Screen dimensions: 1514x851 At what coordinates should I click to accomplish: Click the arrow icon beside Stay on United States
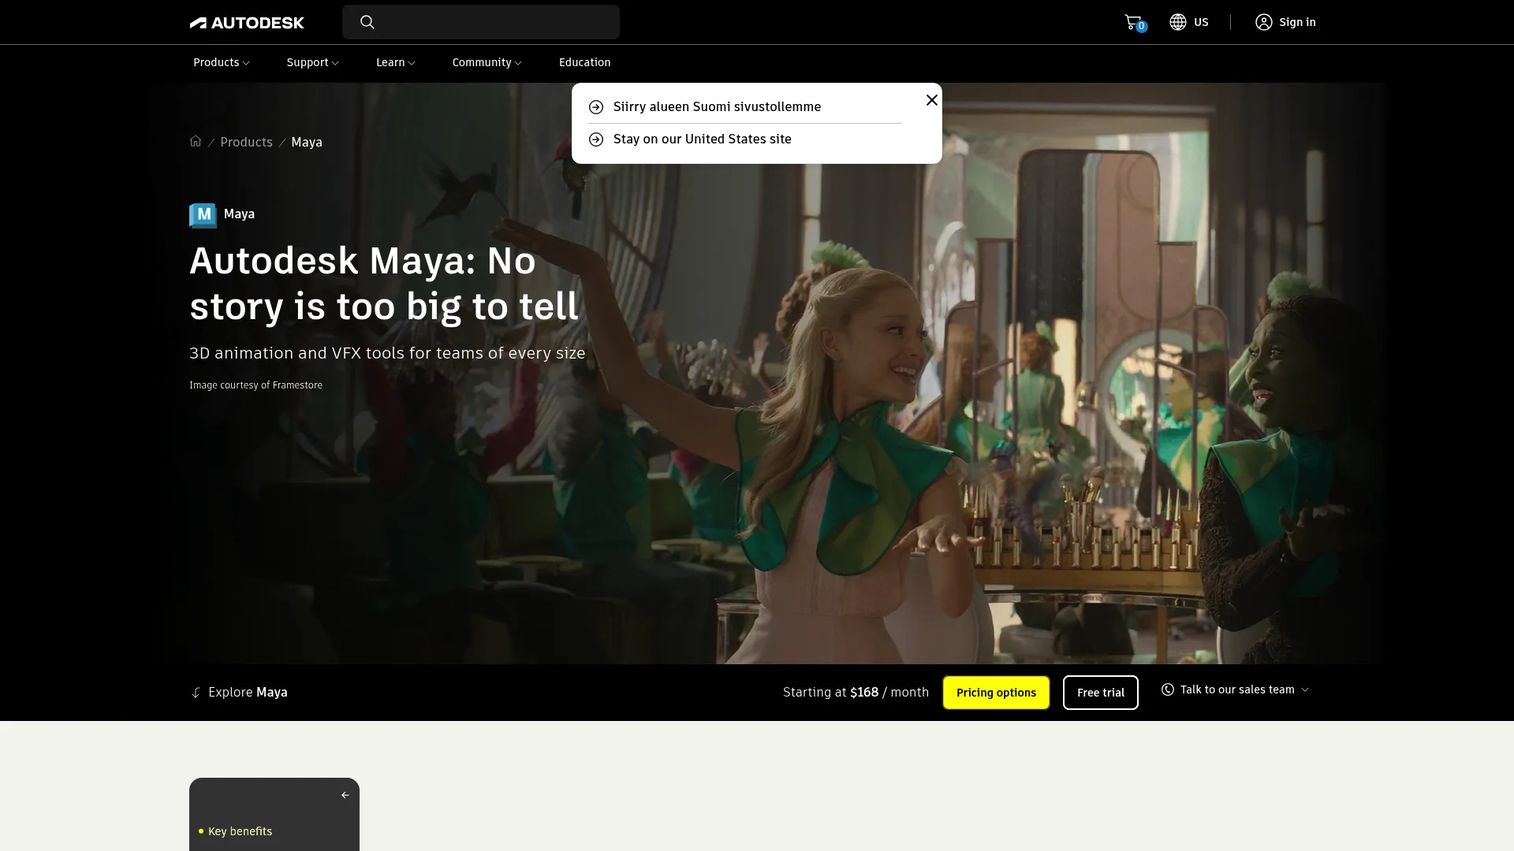click(x=596, y=139)
